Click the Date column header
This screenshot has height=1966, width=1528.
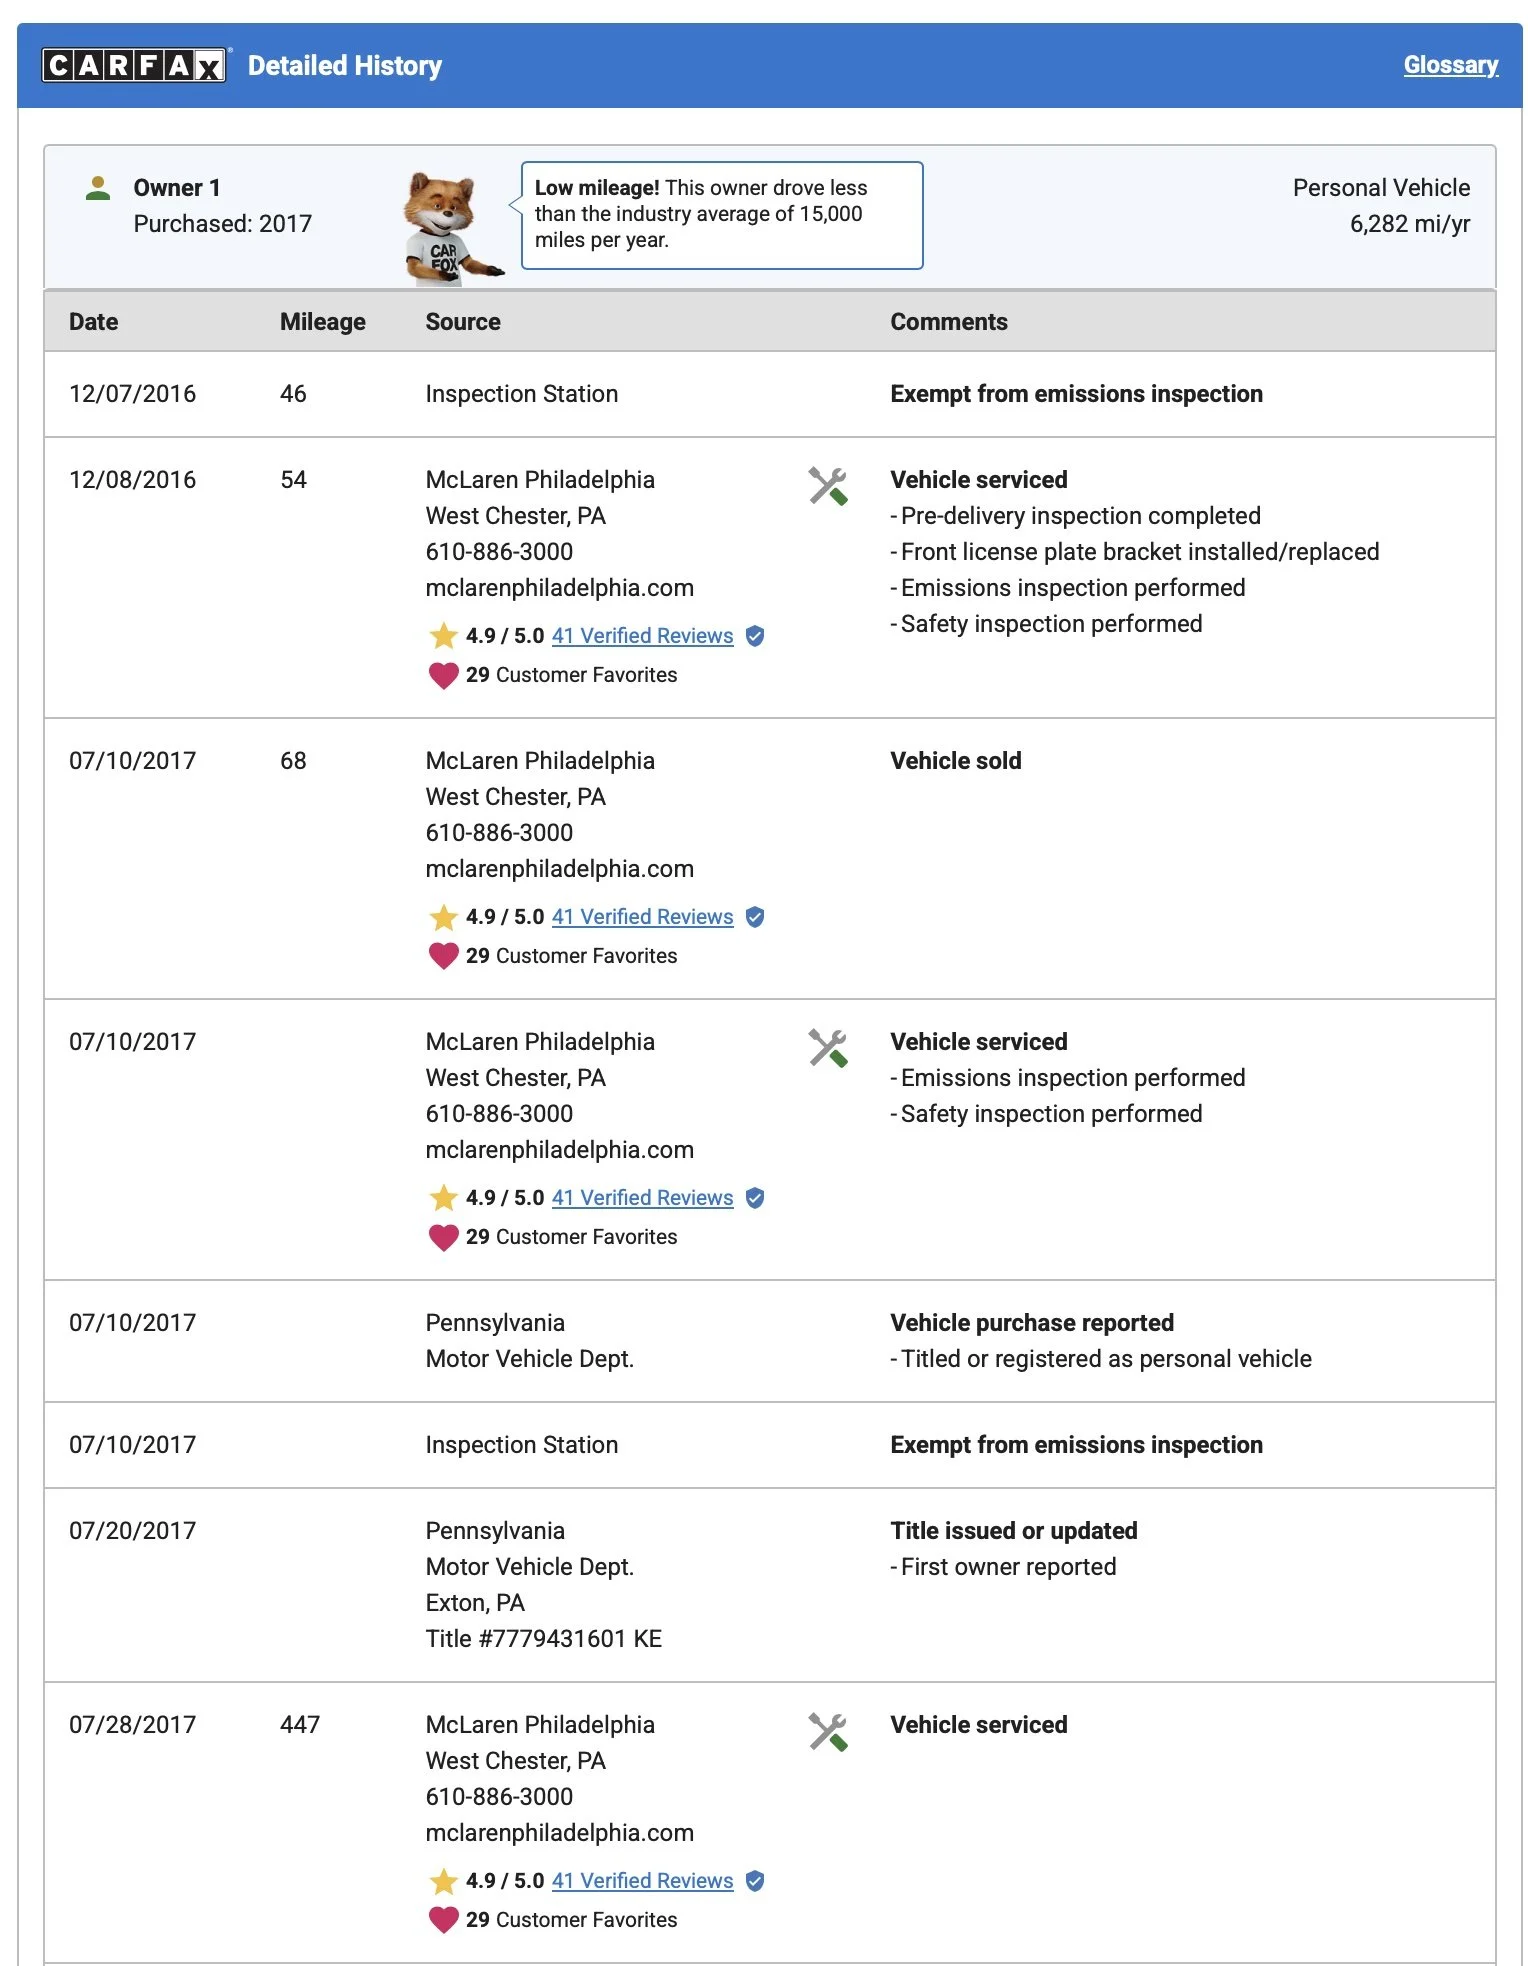tap(93, 322)
